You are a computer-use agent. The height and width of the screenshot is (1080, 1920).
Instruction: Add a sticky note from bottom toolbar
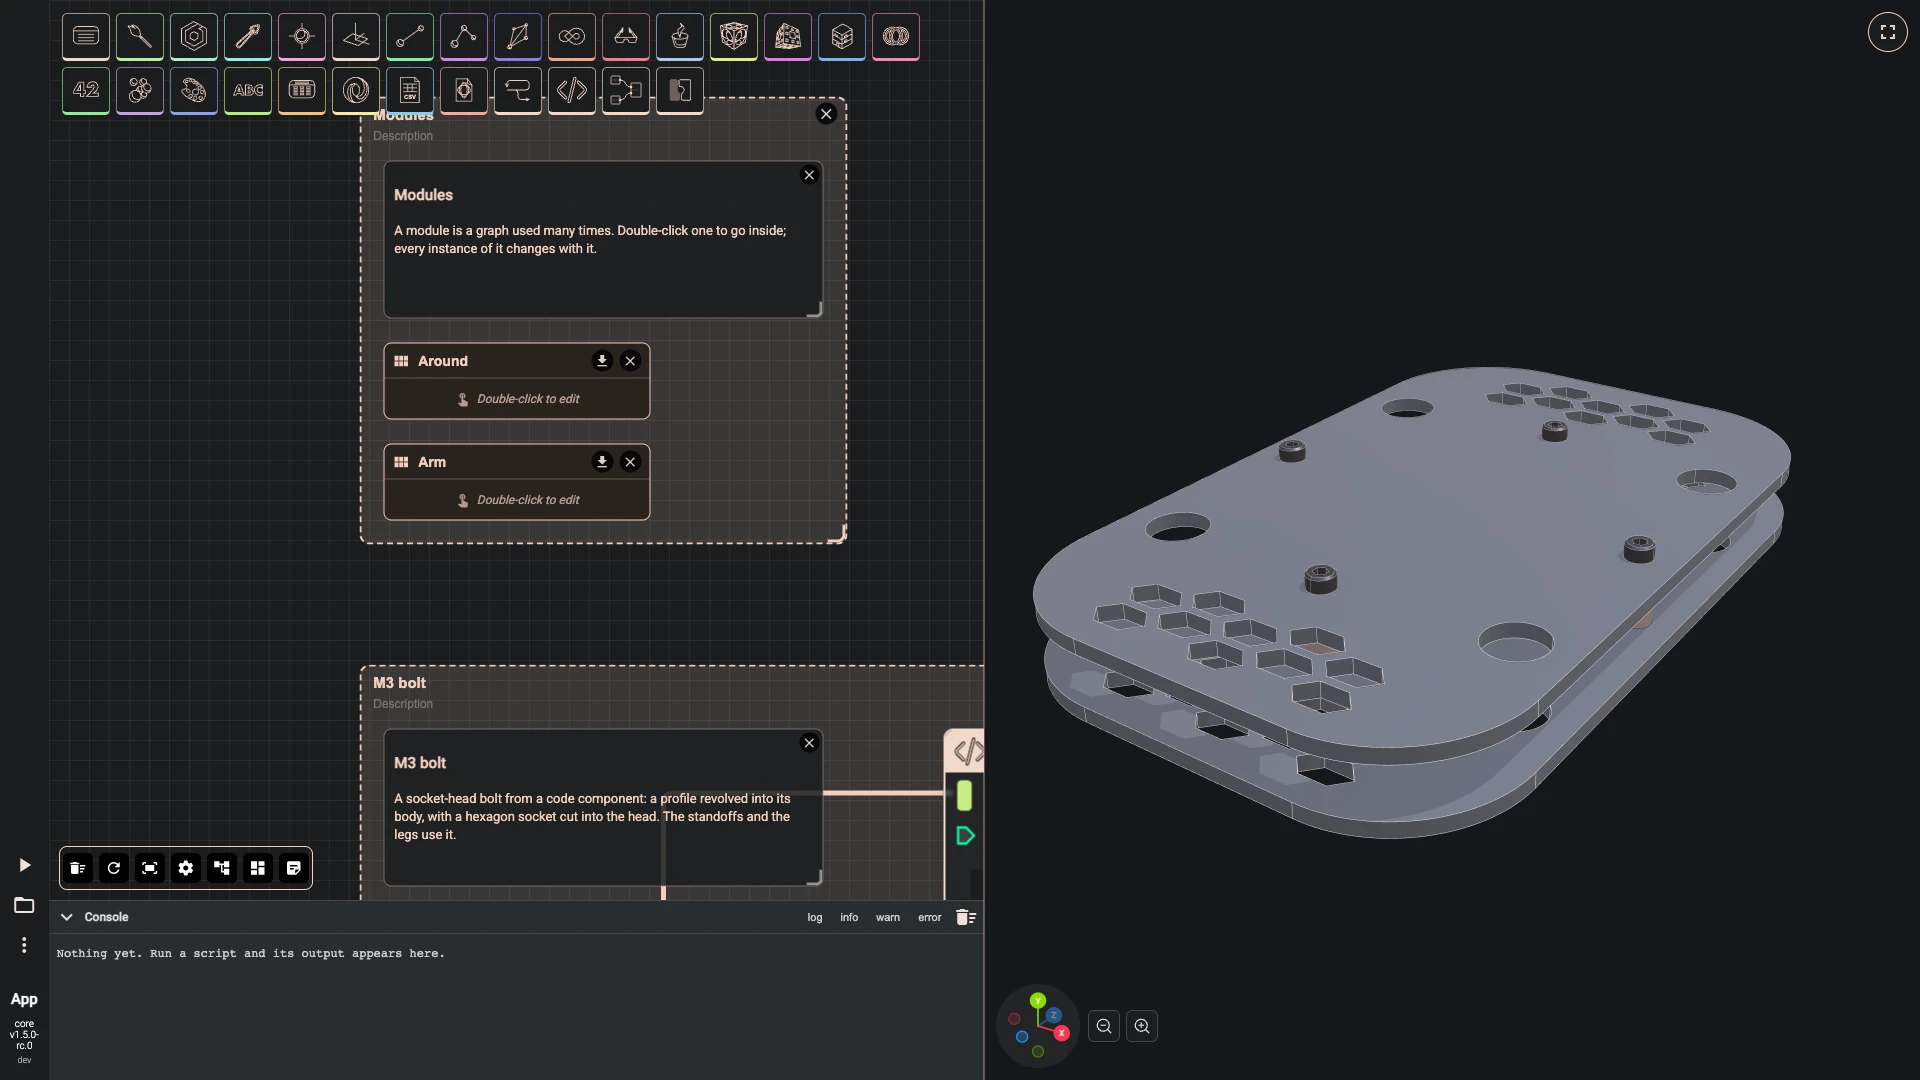pyautogui.click(x=294, y=868)
